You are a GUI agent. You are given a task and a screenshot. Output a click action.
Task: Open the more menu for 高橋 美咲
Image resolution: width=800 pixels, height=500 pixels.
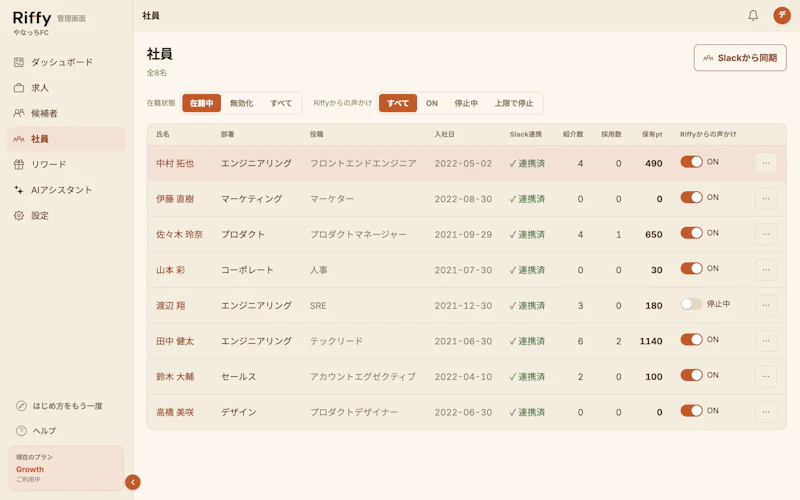click(766, 412)
